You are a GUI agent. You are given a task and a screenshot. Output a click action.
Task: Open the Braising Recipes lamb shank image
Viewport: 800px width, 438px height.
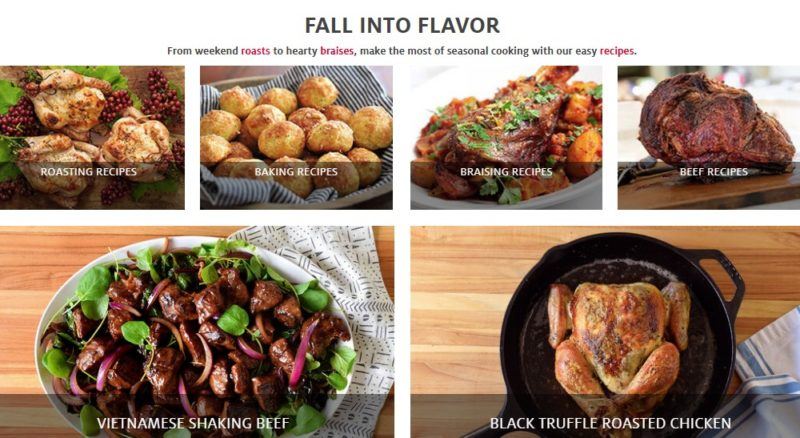pos(506,137)
